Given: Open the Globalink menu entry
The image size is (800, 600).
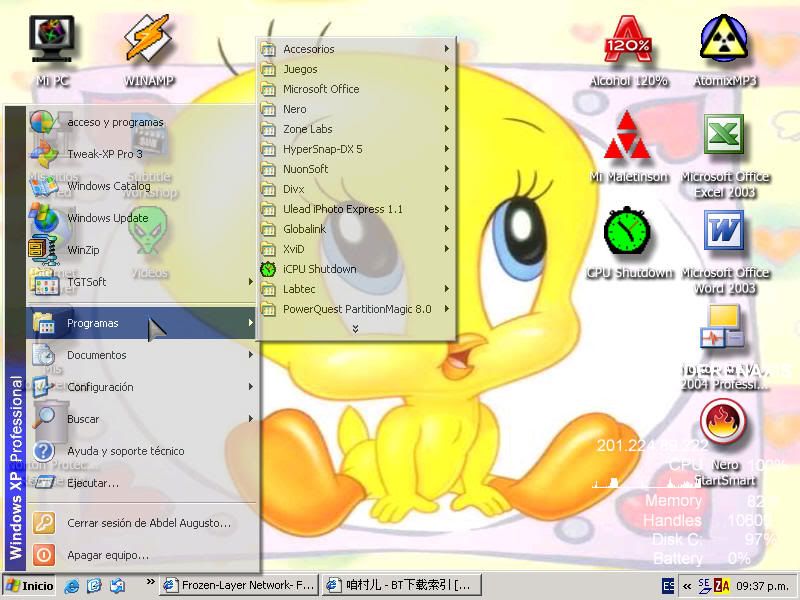Looking at the screenshot, I should tap(356, 229).
